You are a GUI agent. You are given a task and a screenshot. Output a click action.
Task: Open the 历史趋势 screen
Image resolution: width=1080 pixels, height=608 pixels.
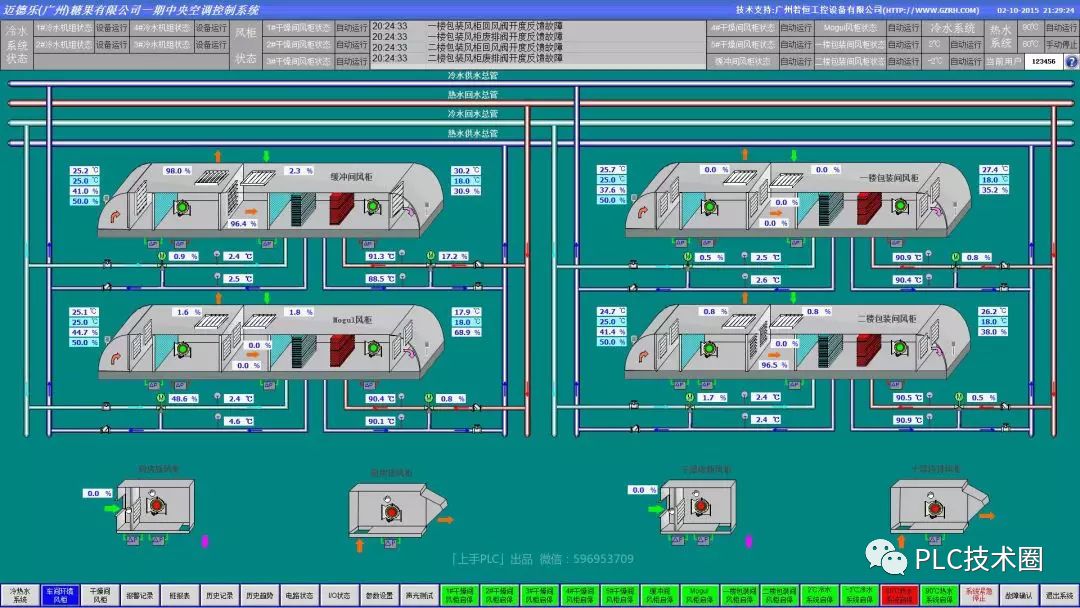tap(259, 595)
